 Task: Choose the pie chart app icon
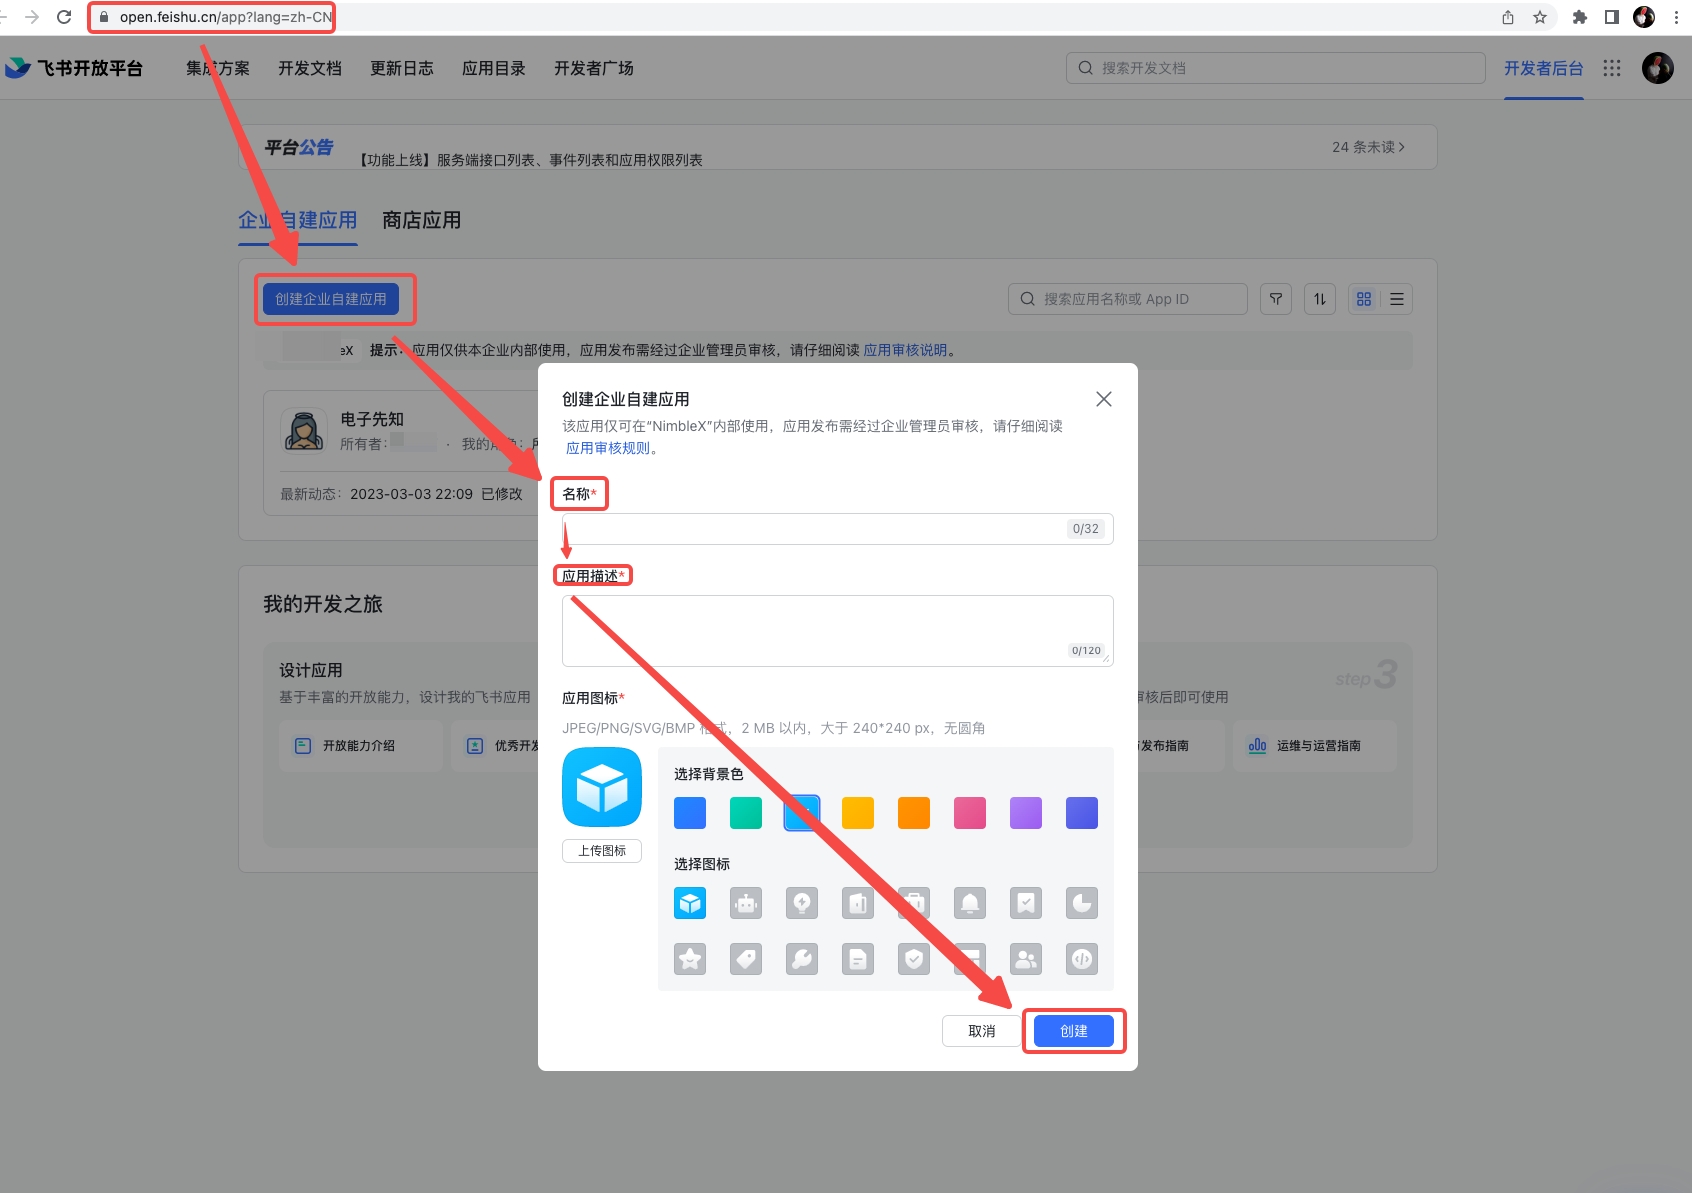point(1082,903)
